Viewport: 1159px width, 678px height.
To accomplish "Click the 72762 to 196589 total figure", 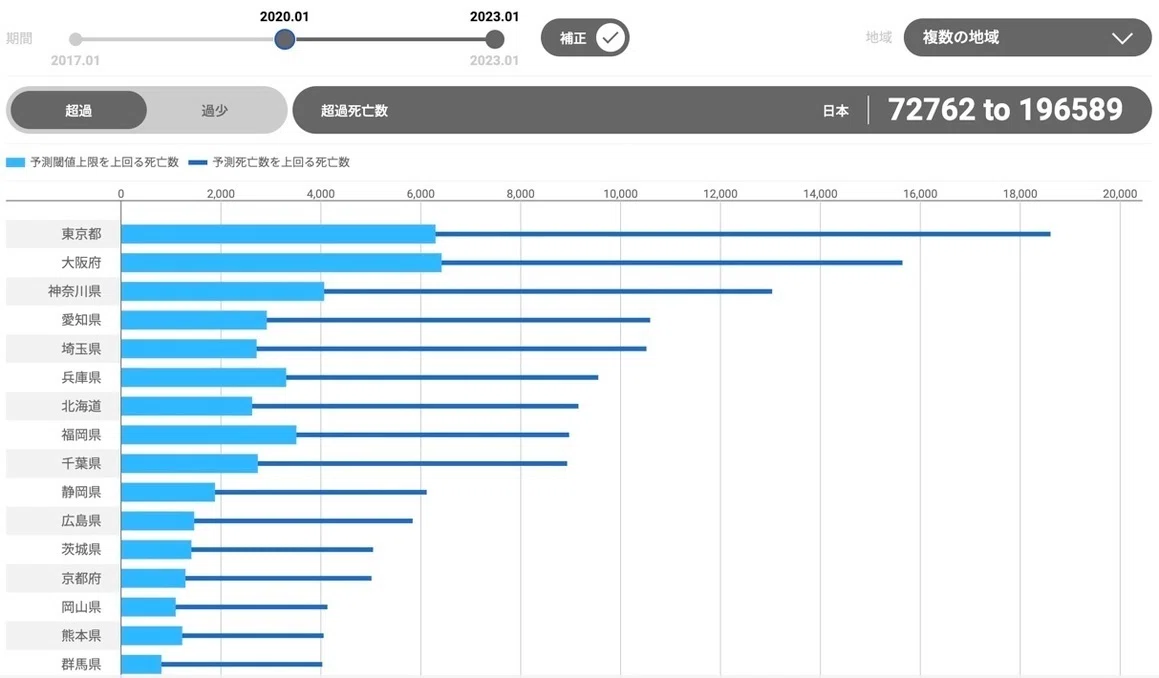I will point(1005,109).
